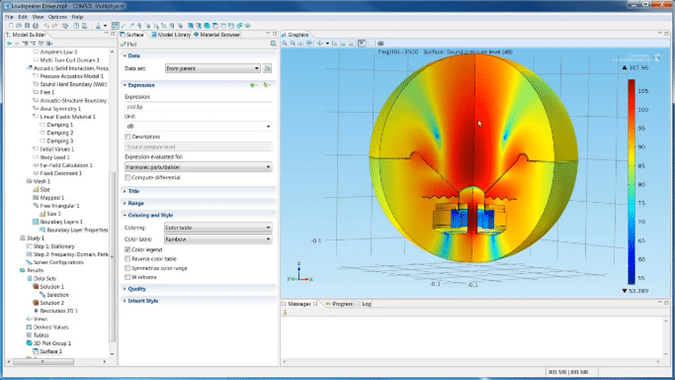Expand the Range section

pos(136,203)
